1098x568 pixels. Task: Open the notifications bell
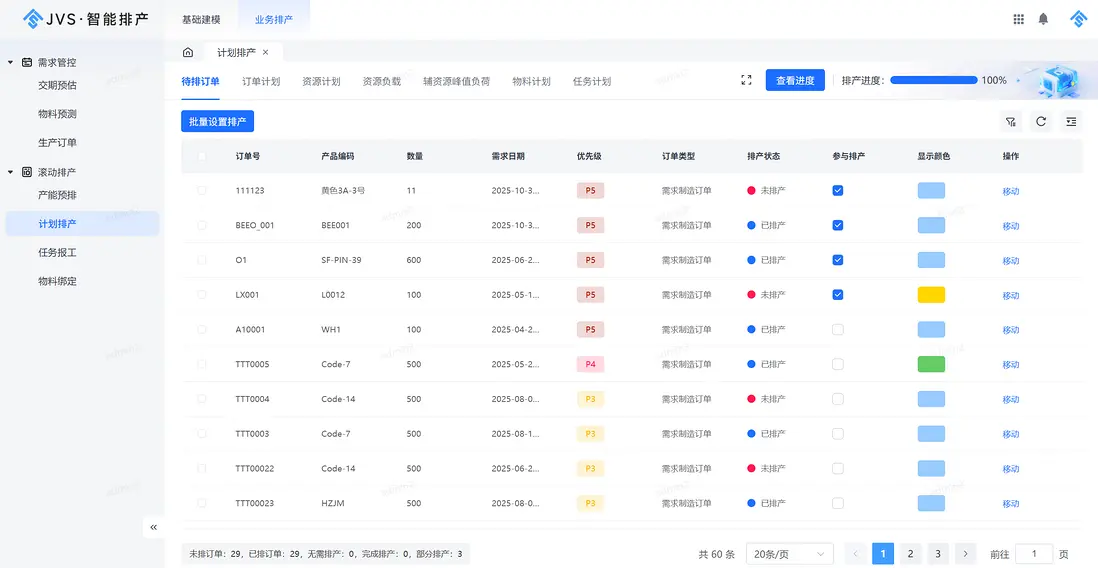point(1043,19)
